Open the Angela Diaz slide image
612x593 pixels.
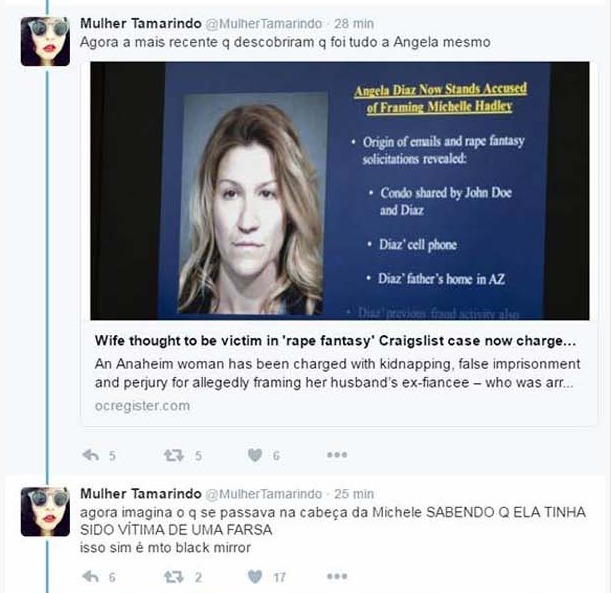[x=340, y=191]
